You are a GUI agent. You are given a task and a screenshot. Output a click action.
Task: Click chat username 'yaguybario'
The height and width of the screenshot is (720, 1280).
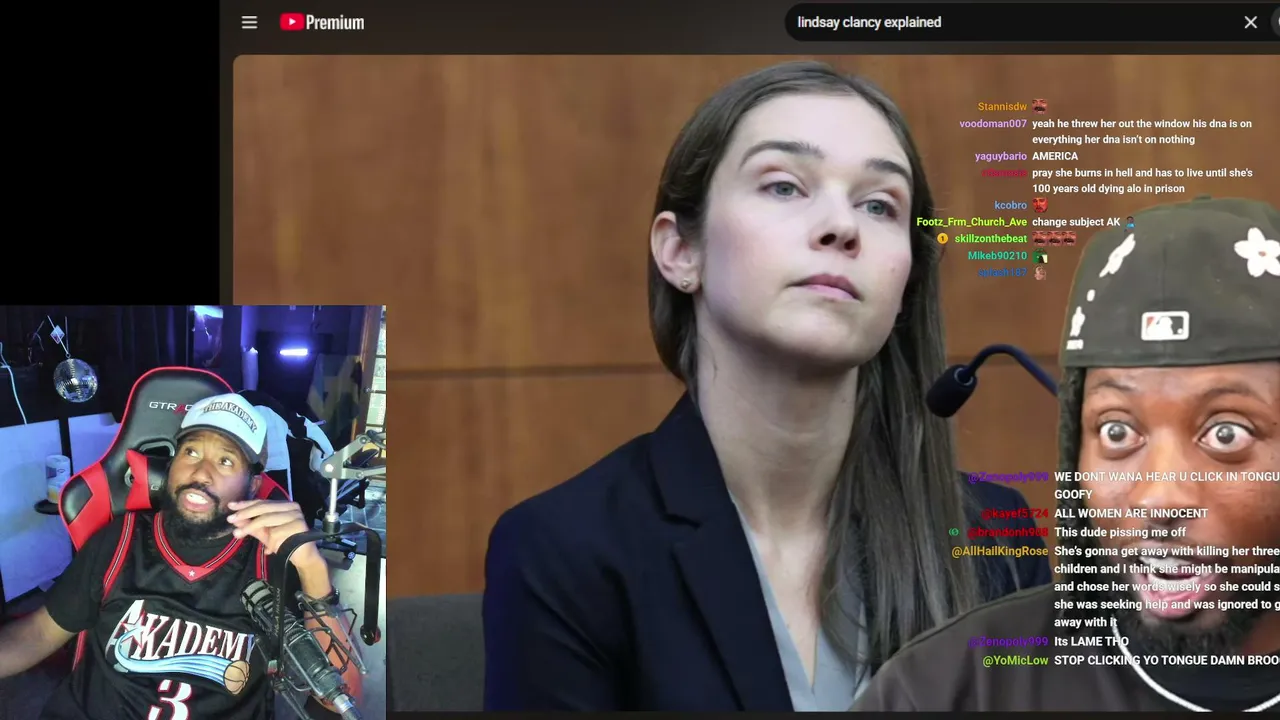click(x=1001, y=157)
